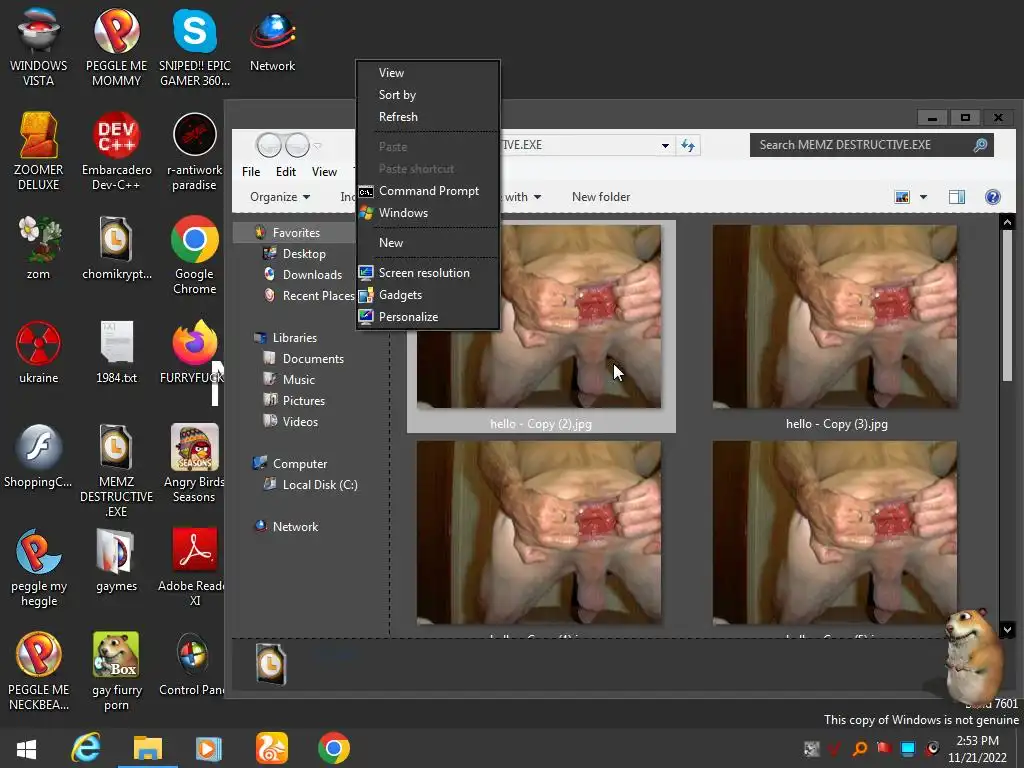Select Gadgets from the context menu
1024x768 pixels.
(x=428, y=295)
